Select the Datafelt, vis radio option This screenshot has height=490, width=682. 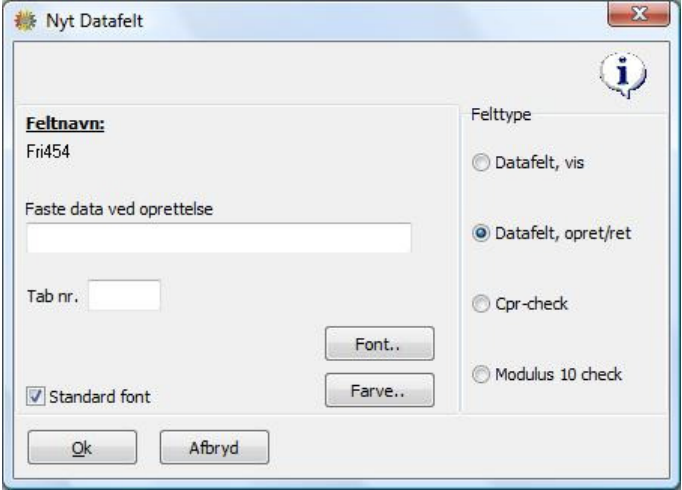pos(481,163)
